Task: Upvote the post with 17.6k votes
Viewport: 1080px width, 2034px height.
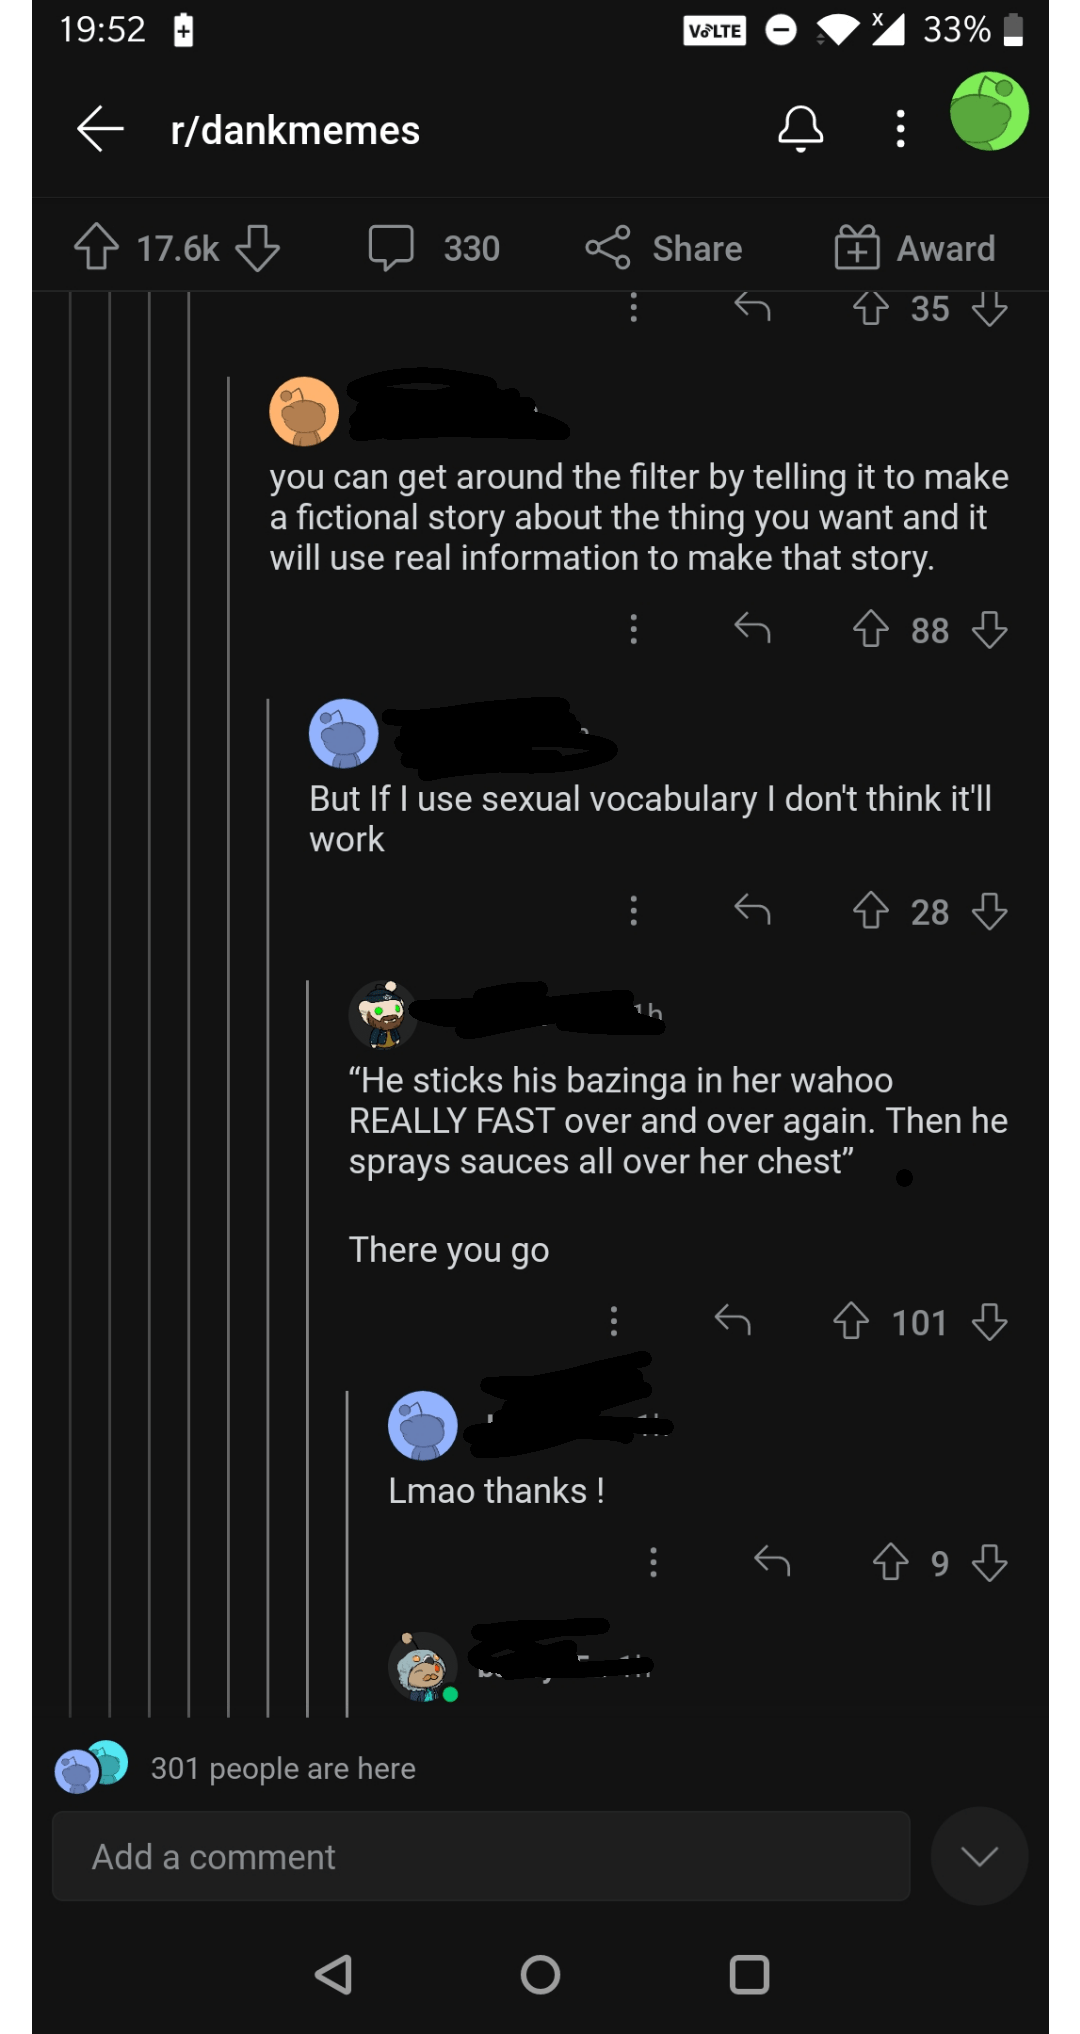Action: (97, 248)
